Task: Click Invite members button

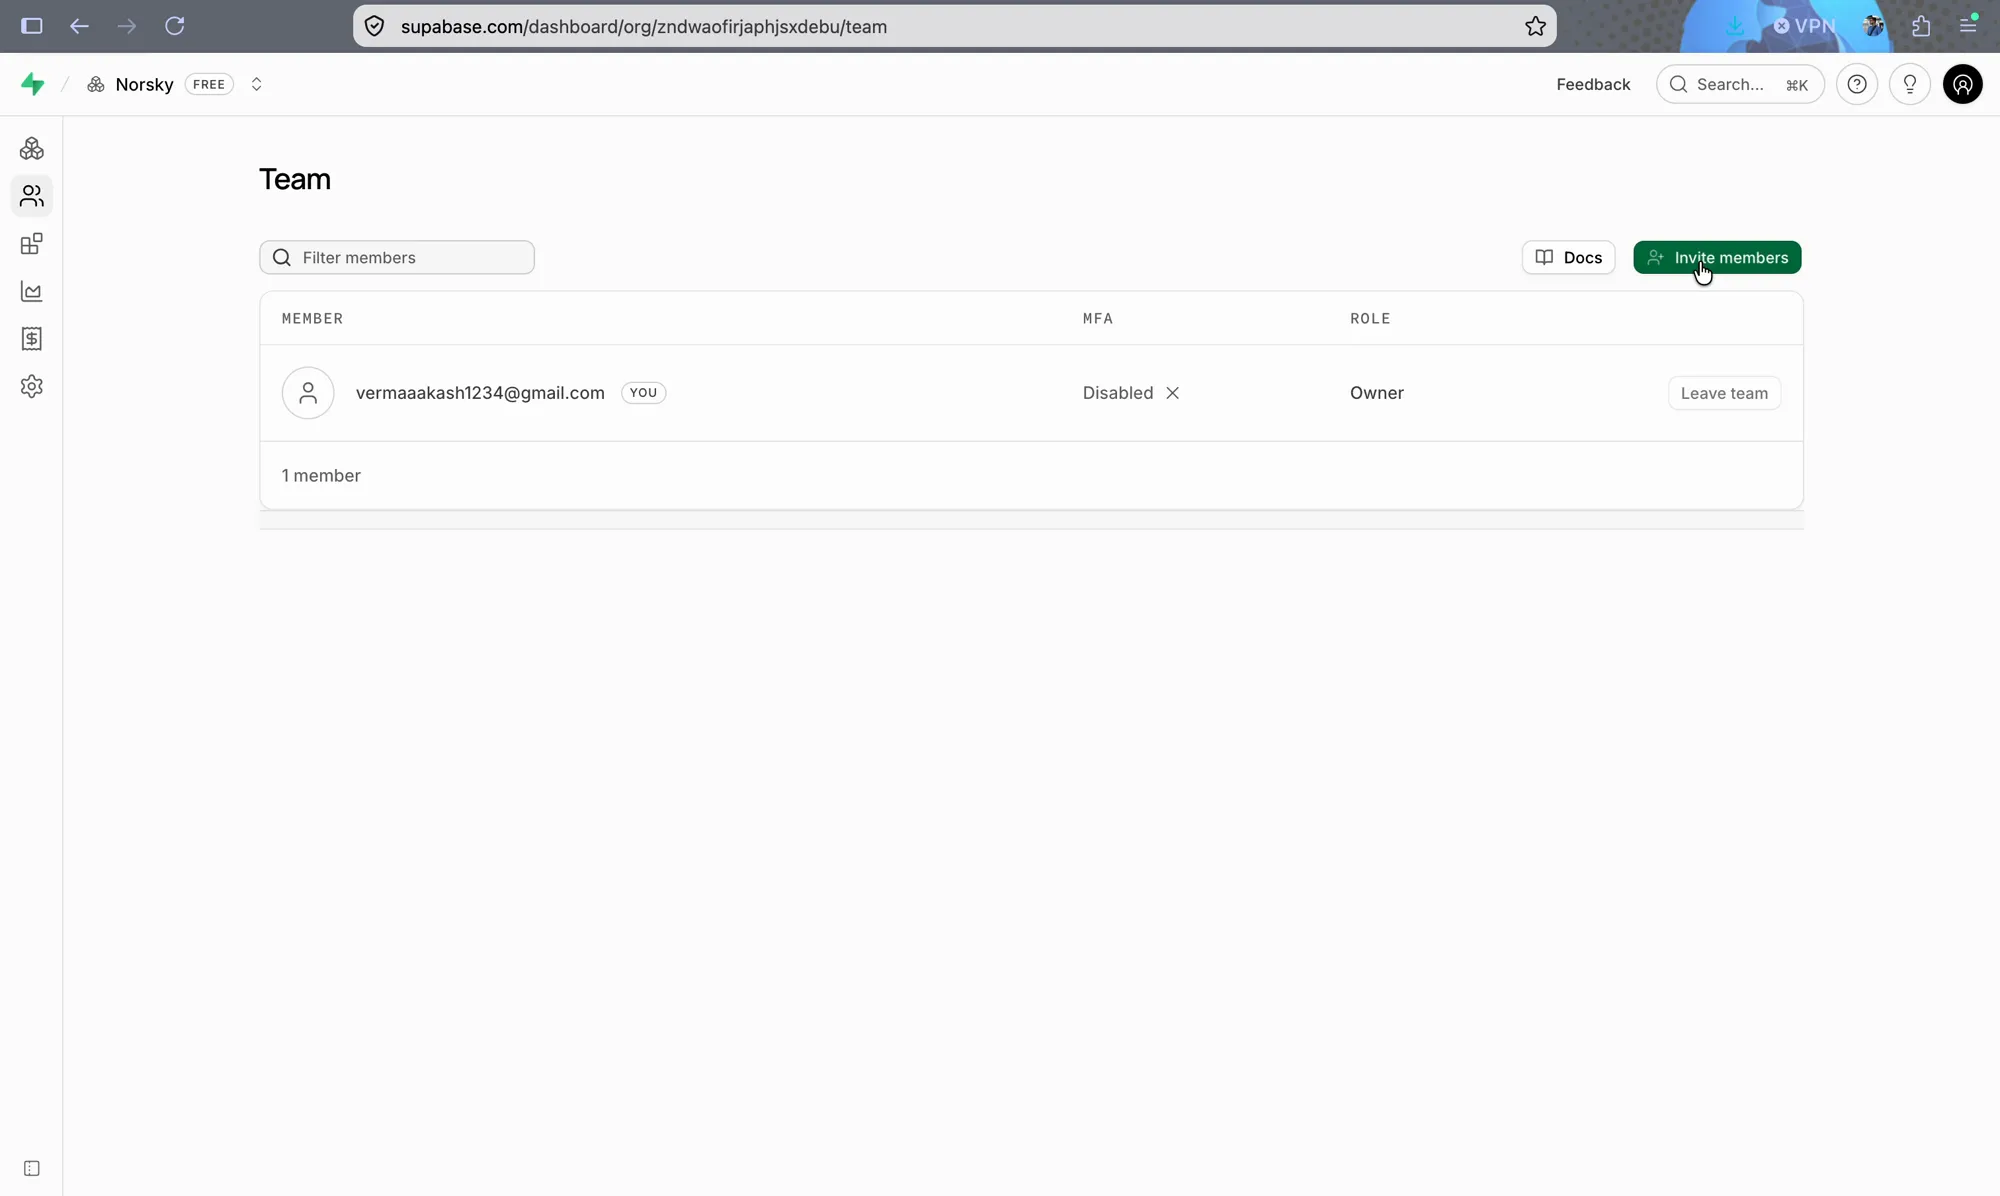Action: tap(1717, 257)
